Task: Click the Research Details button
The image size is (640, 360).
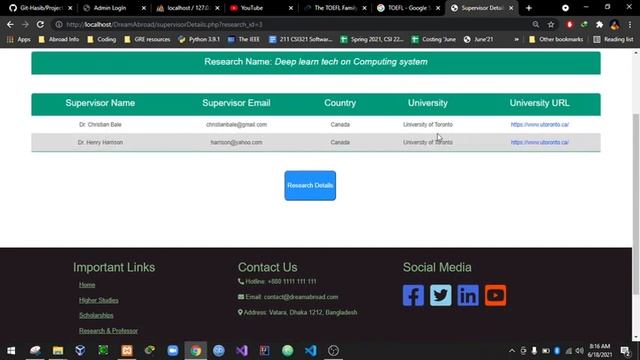Action: (x=310, y=185)
